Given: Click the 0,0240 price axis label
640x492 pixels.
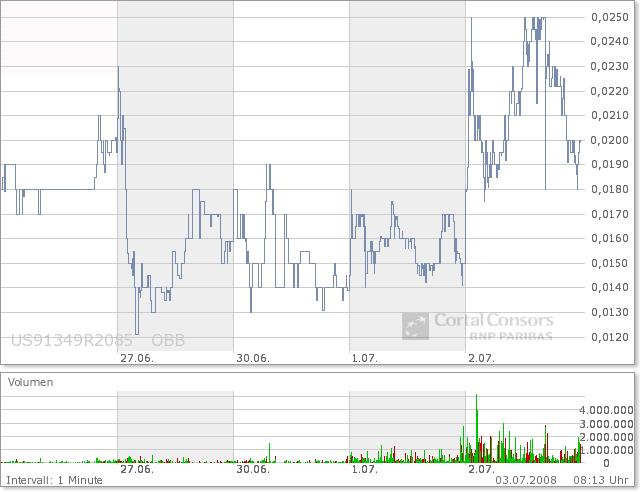Looking at the screenshot, I should pyautogui.click(x=610, y=41).
